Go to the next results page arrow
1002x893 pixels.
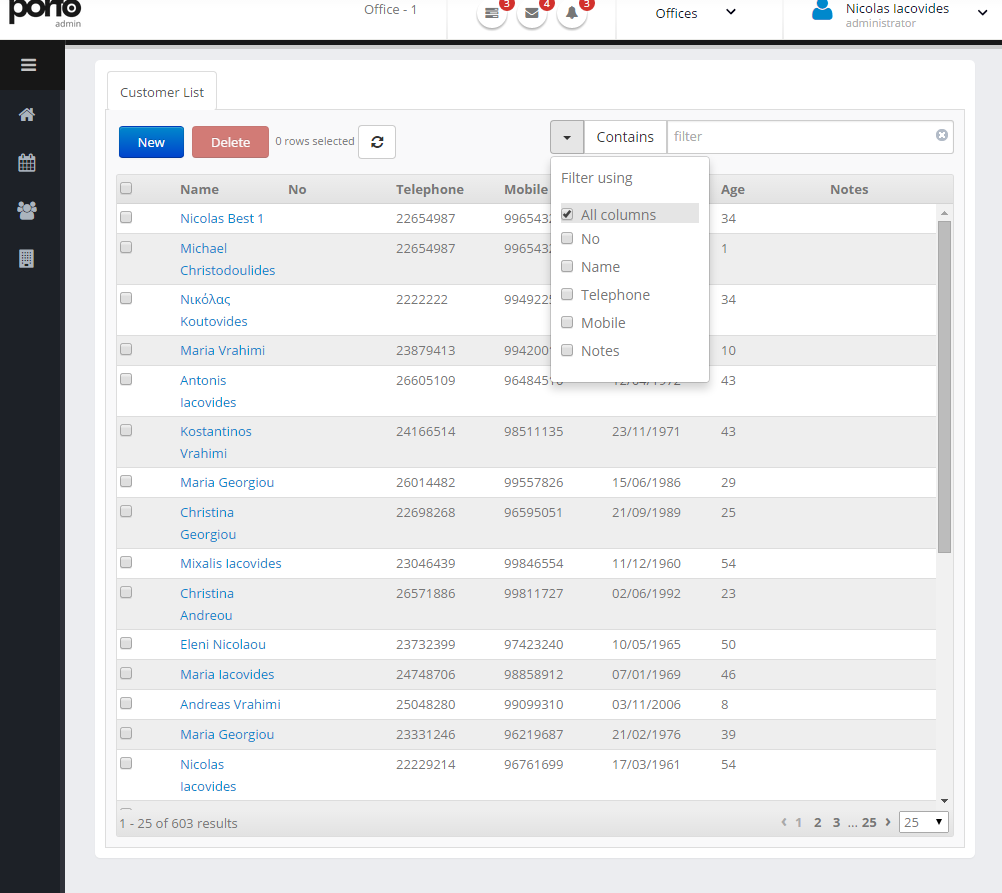(888, 822)
